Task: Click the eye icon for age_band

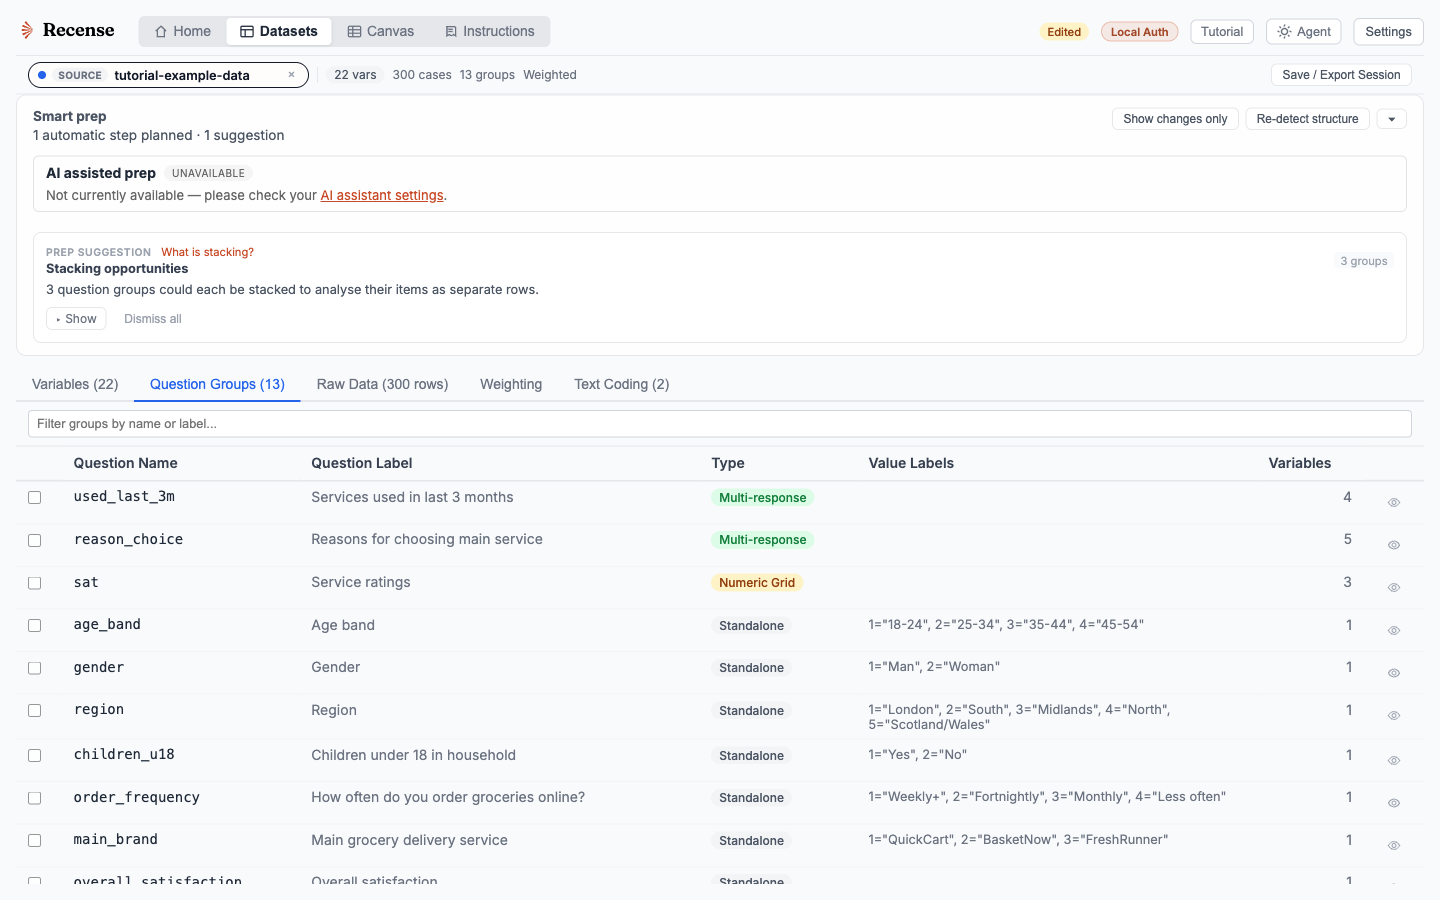Action: click(x=1394, y=630)
